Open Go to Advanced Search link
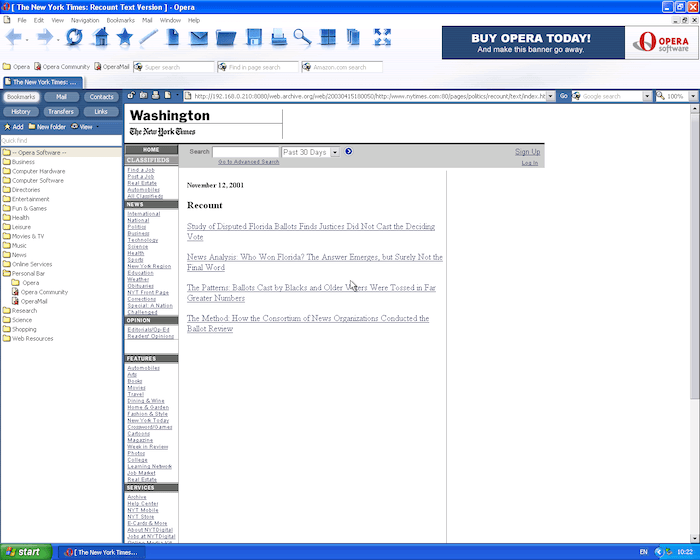Viewport: 700px width, 560px height. (x=249, y=162)
